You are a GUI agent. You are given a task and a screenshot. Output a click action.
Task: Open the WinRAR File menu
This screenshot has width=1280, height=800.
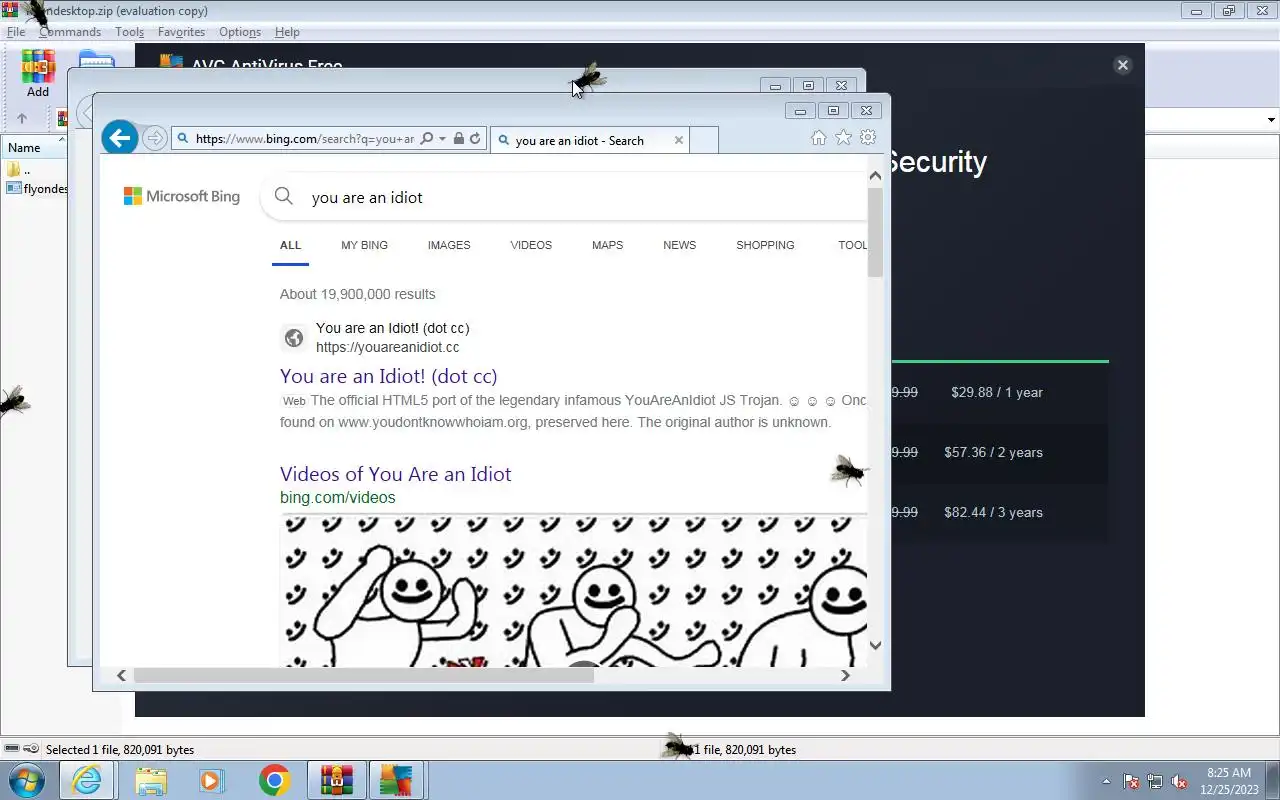point(16,32)
